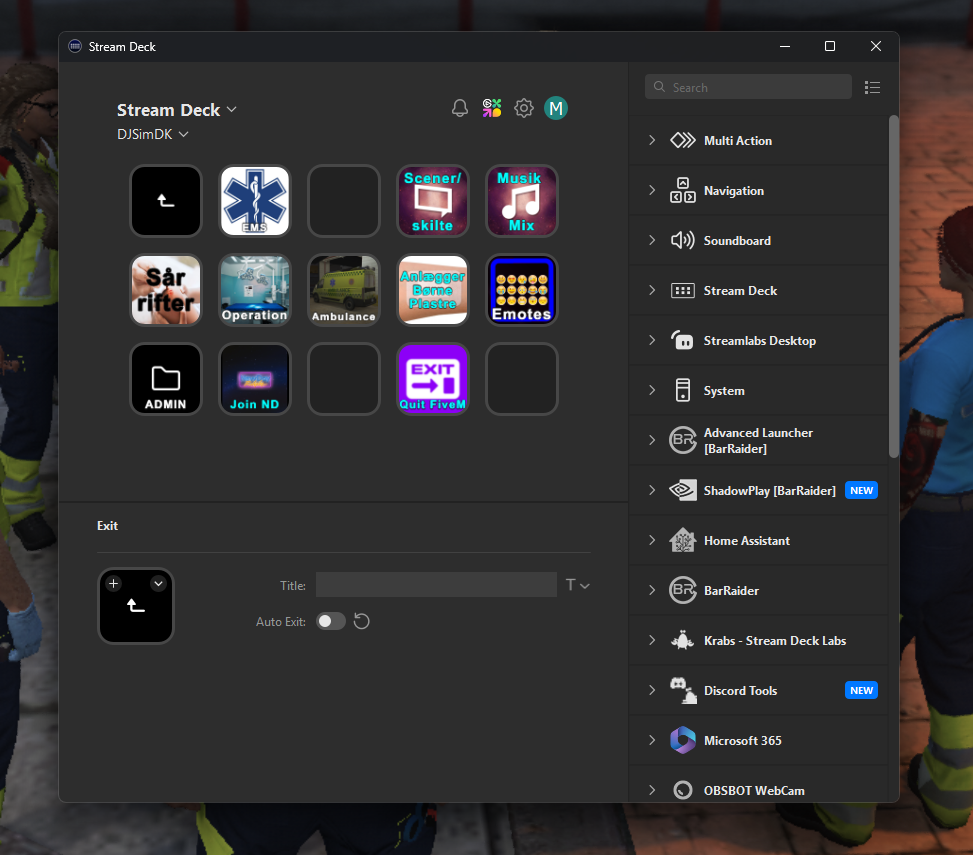Open the user account avatar M
The image size is (973, 855).
tap(556, 108)
